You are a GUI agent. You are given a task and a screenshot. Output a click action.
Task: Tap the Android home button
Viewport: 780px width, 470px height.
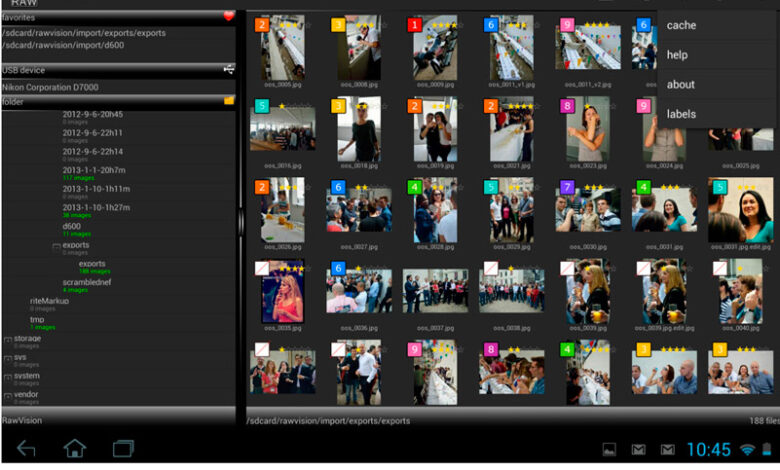coord(75,449)
